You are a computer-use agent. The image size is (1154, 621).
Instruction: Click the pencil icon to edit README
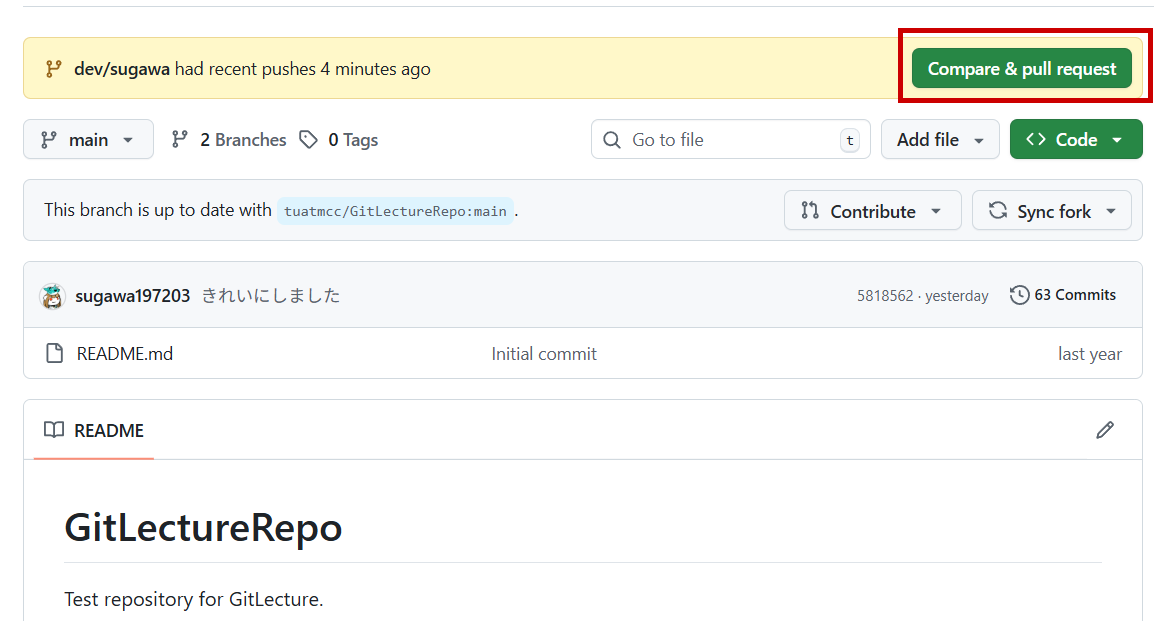[x=1104, y=430]
